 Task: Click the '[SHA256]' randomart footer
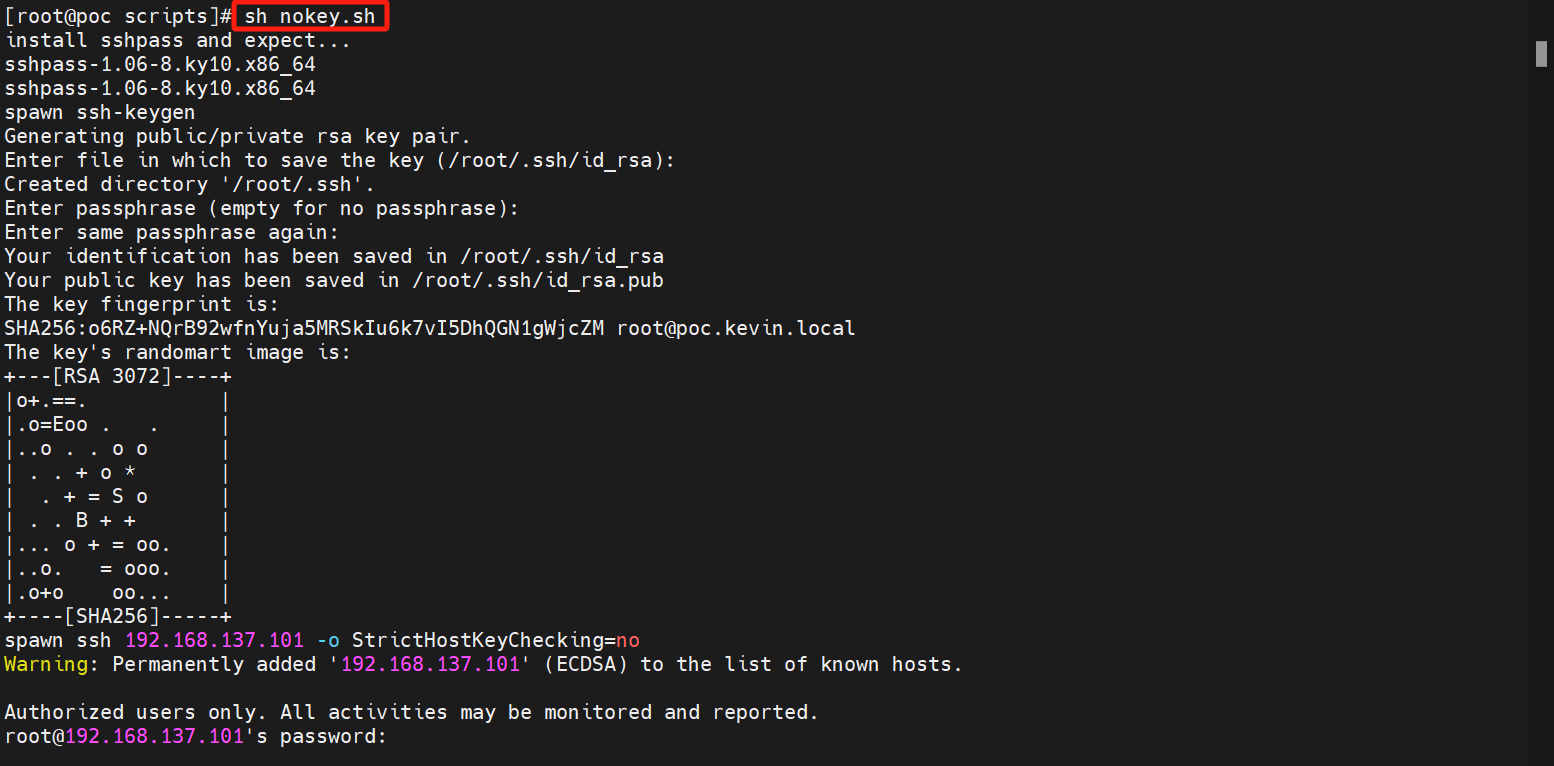click(112, 616)
